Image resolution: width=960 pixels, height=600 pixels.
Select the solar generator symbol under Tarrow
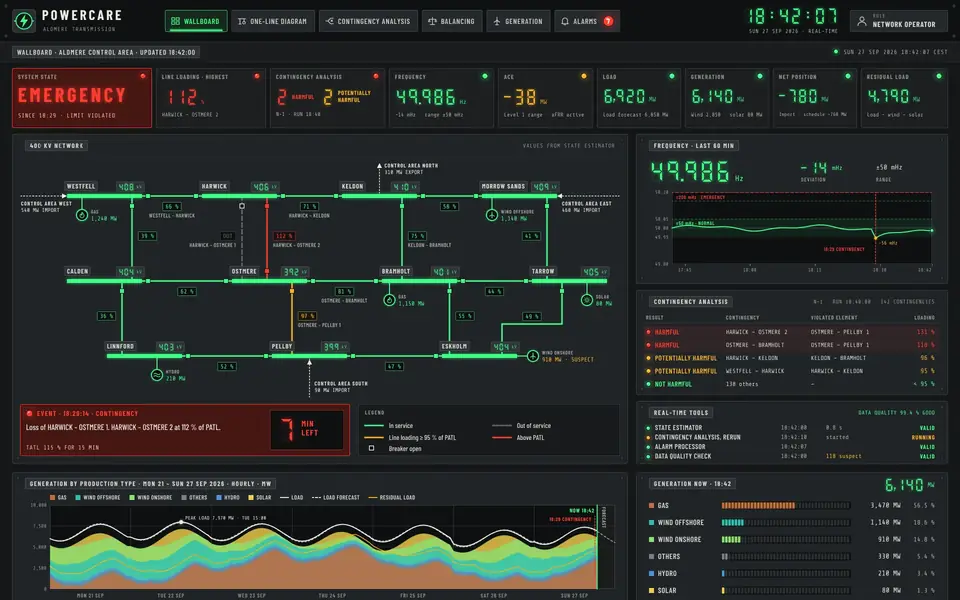pyautogui.click(x=587, y=300)
